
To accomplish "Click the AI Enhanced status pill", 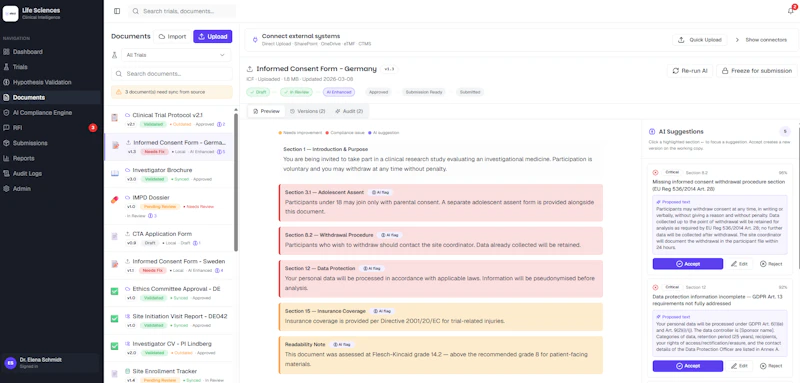I will pyautogui.click(x=338, y=92).
